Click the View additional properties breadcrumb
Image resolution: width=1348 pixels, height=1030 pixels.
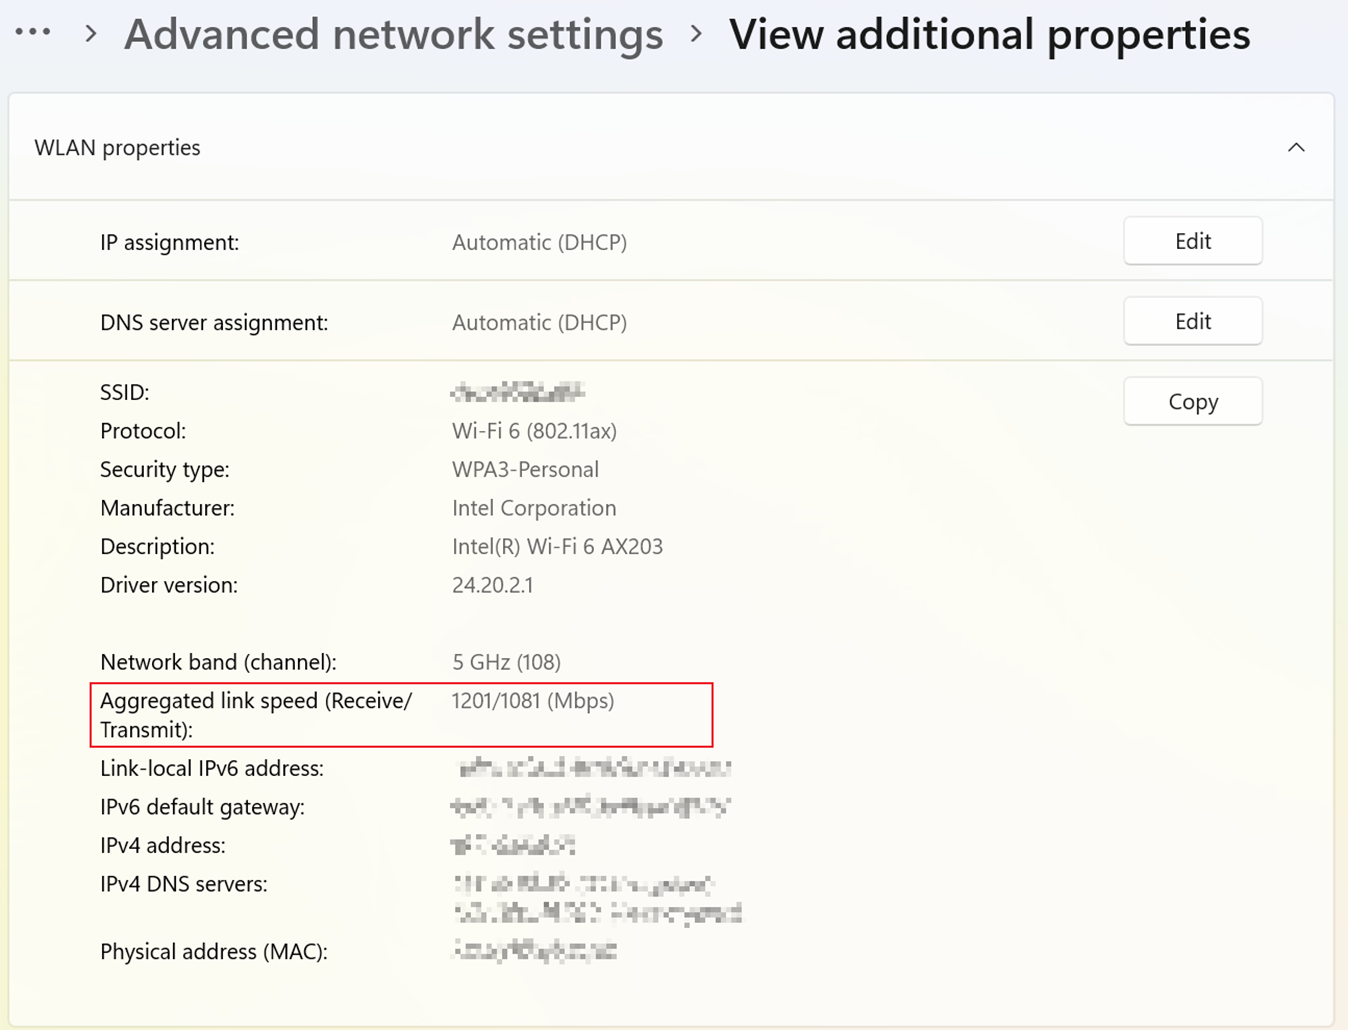point(989,33)
